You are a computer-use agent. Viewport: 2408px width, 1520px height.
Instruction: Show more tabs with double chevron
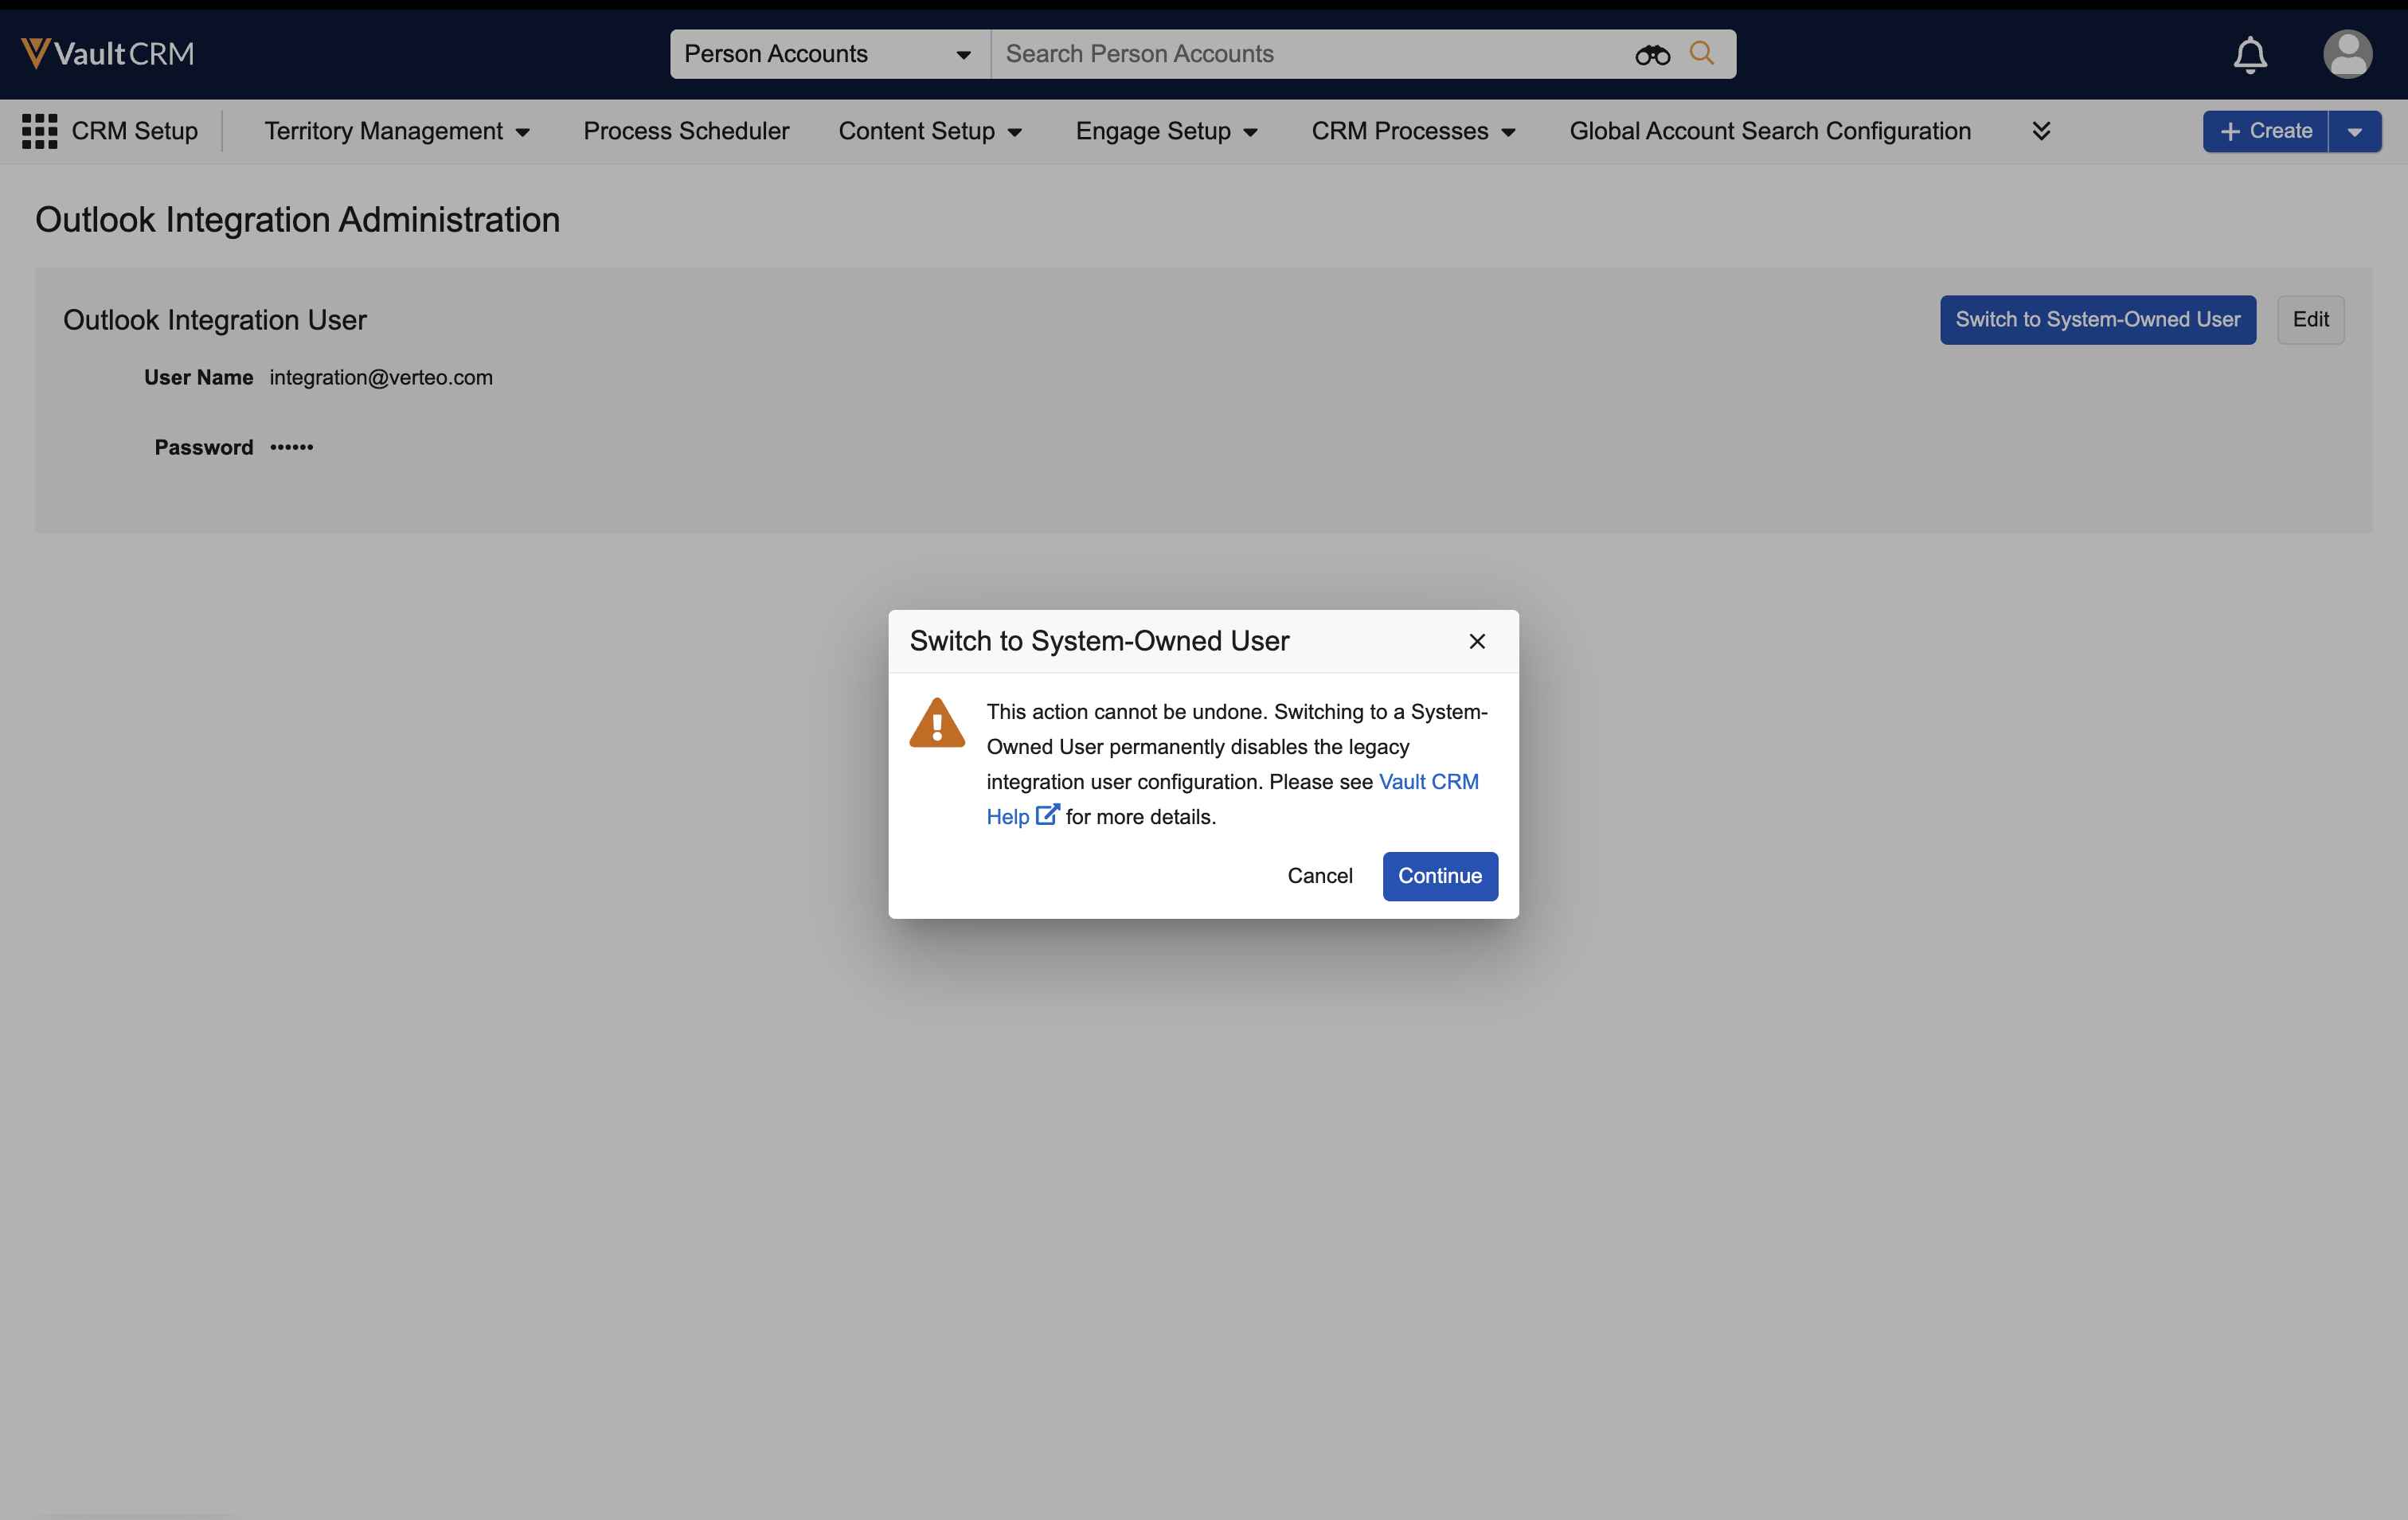click(x=2041, y=131)
